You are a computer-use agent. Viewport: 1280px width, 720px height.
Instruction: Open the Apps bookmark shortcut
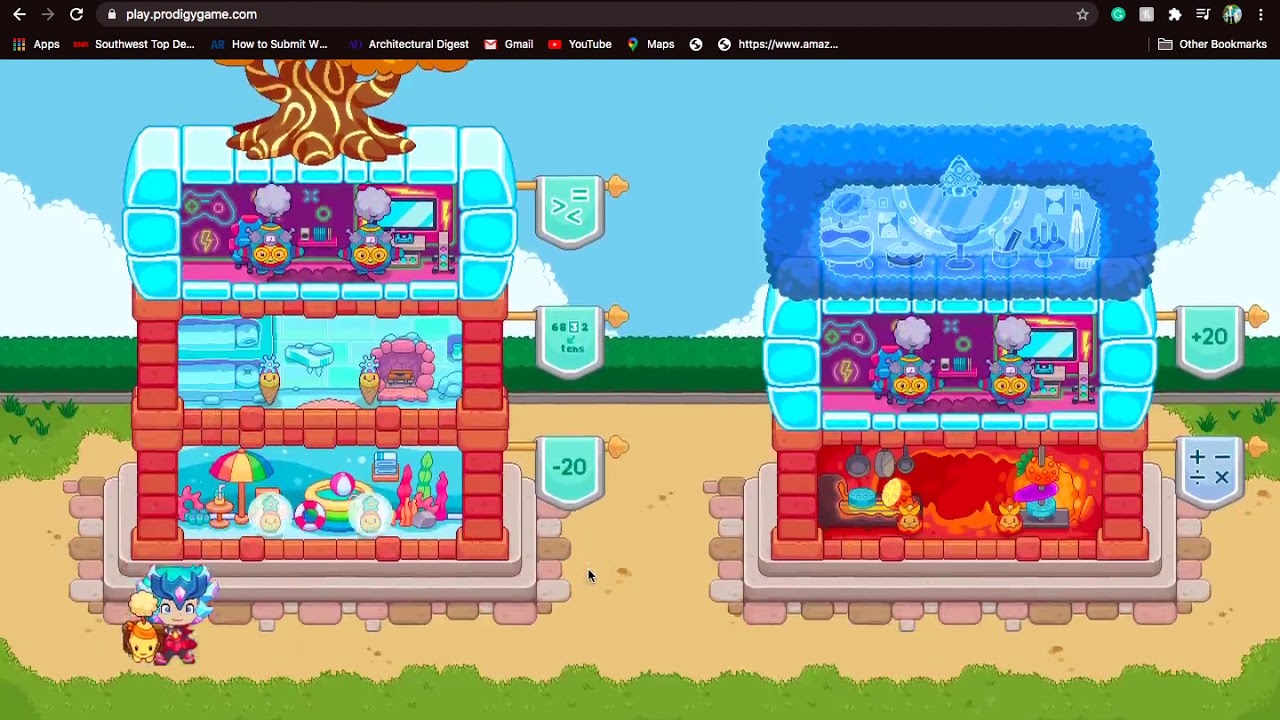click(36, 44)
